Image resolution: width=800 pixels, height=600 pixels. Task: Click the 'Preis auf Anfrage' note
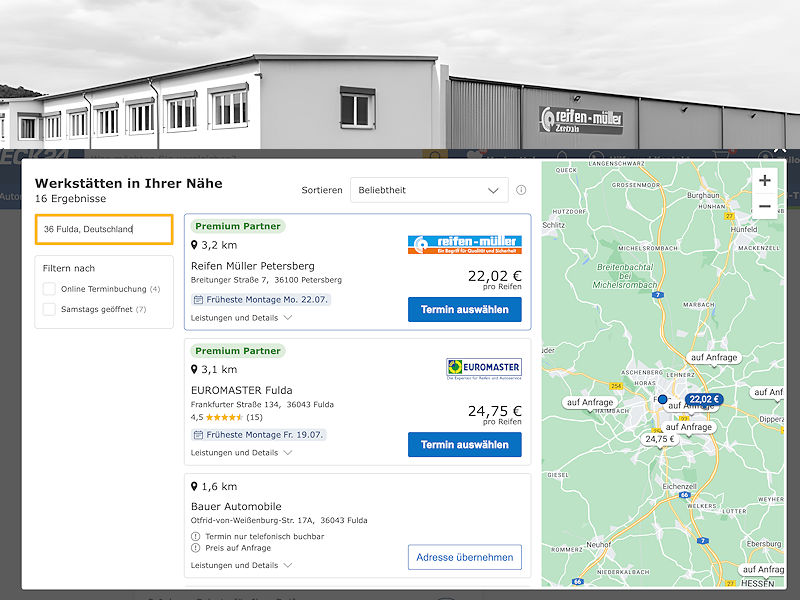[238, 548]
